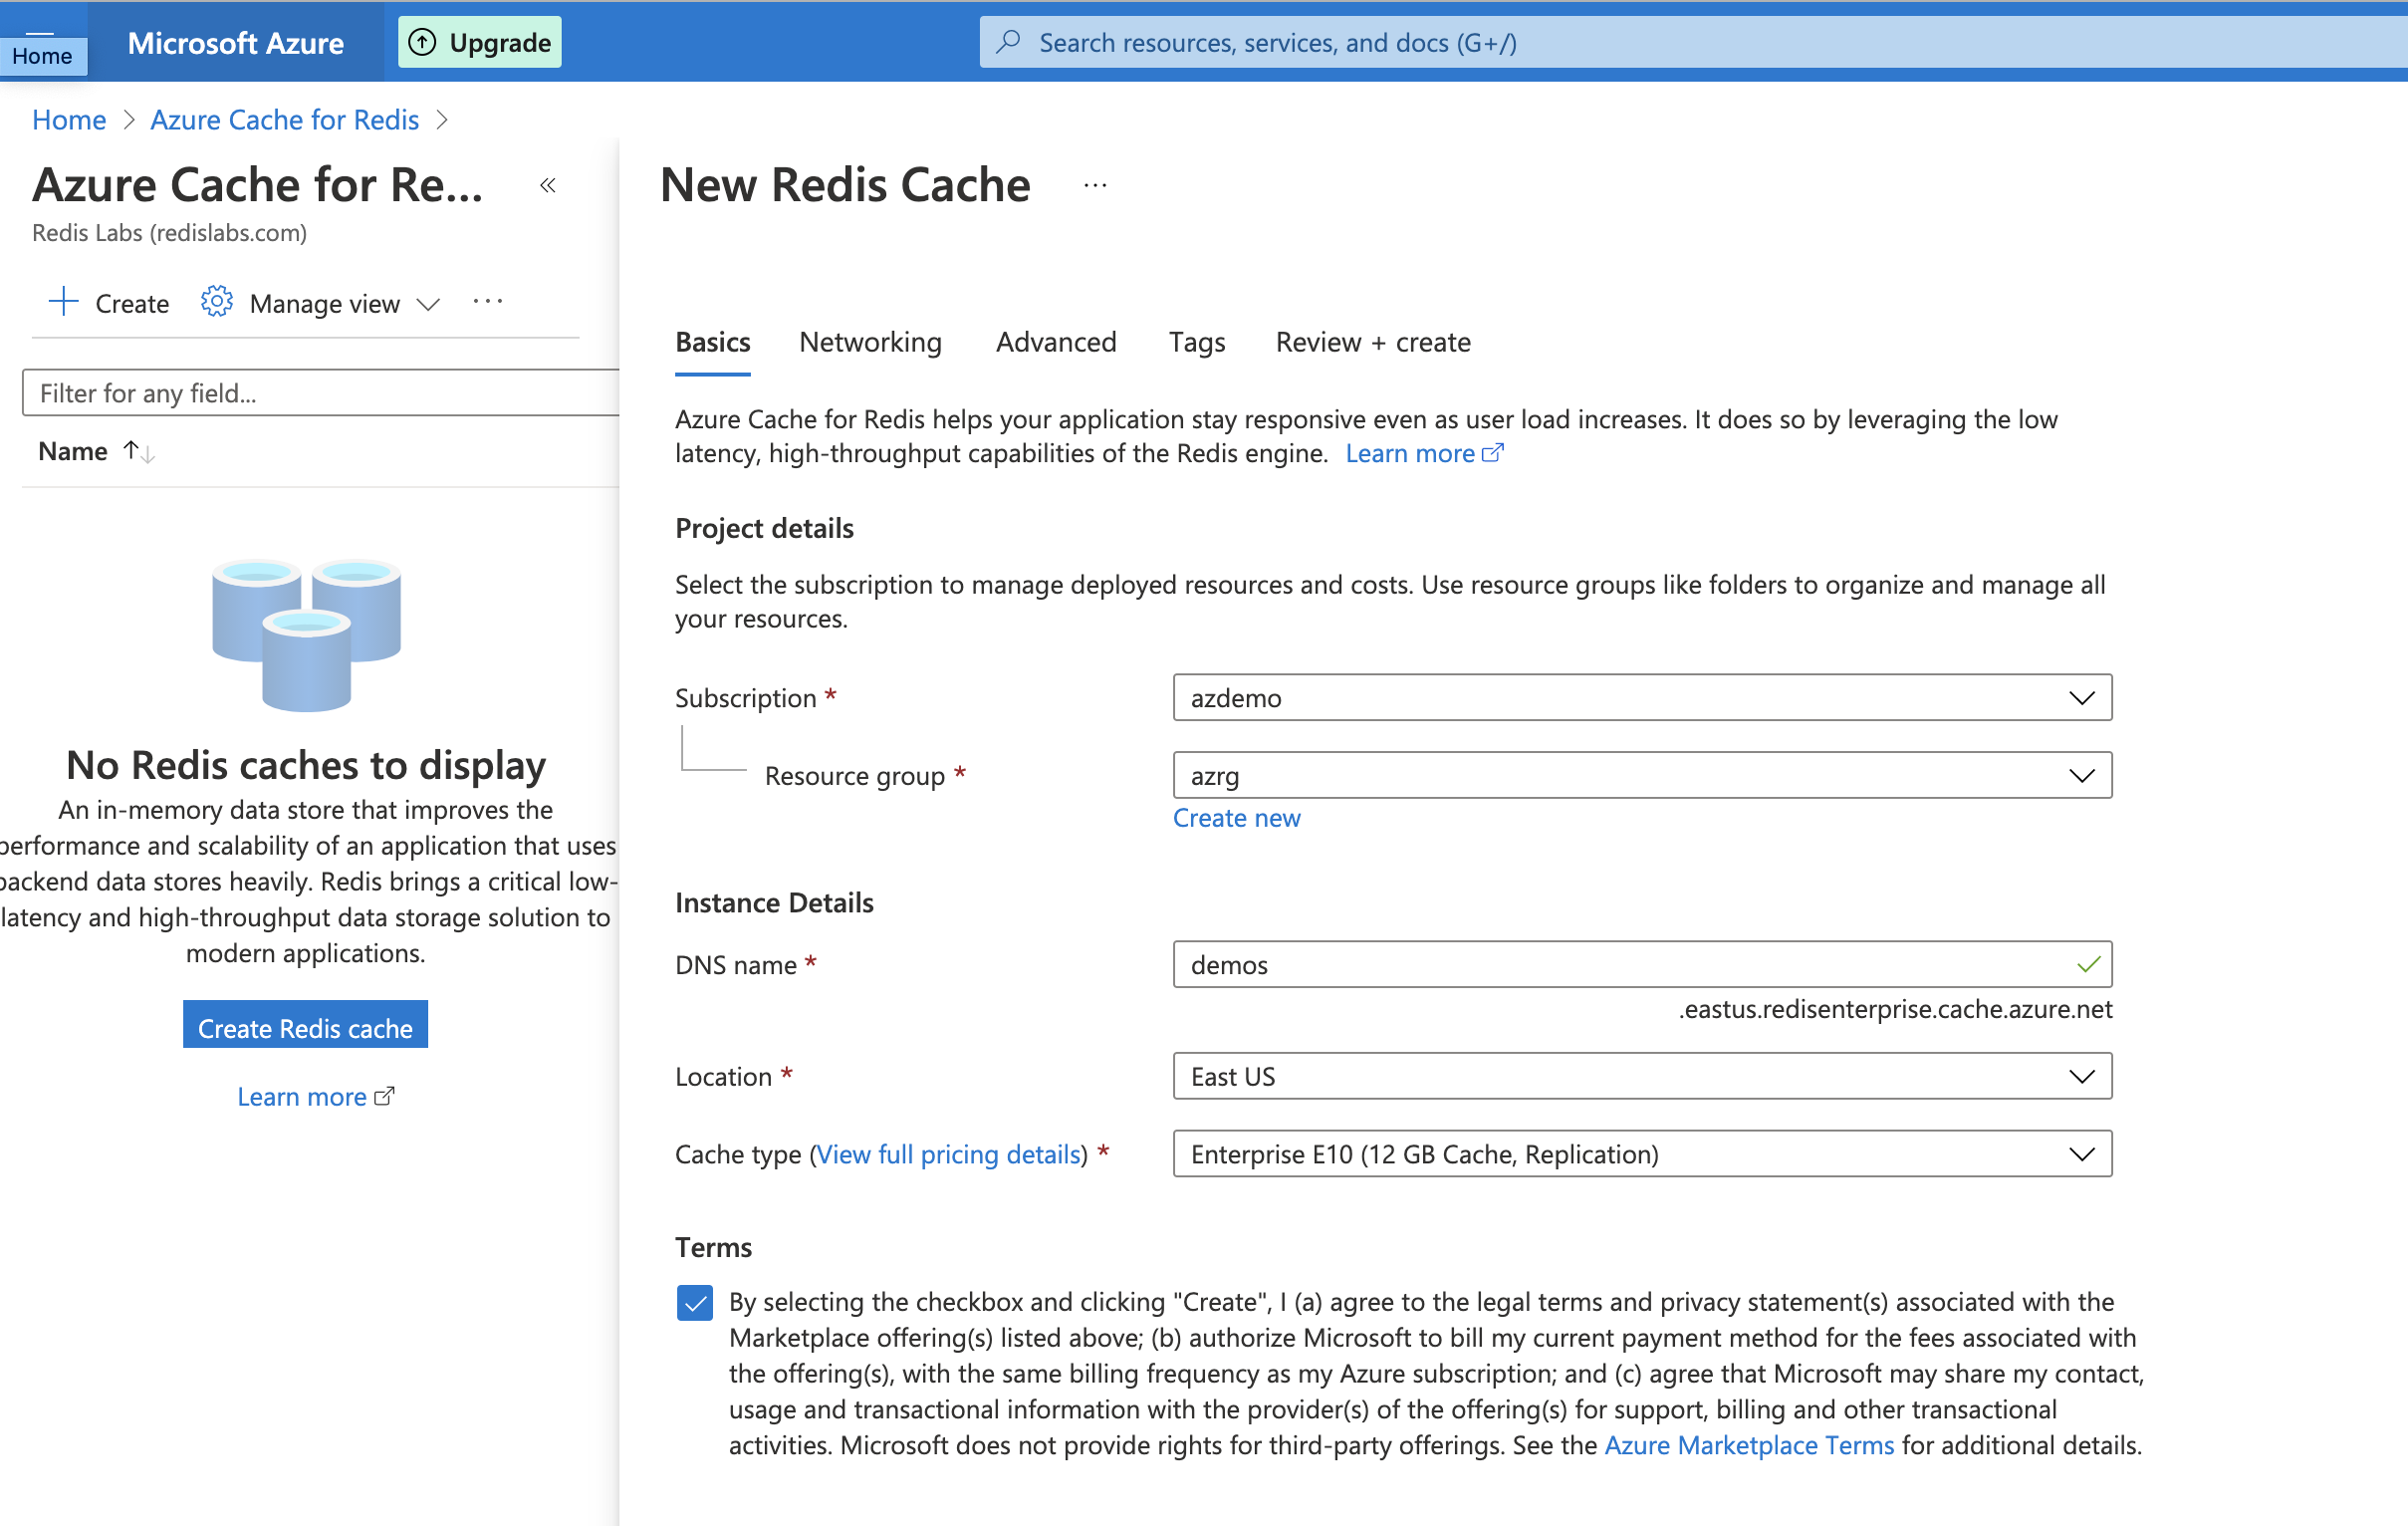Click the Upgrade button

click(479, 42)
